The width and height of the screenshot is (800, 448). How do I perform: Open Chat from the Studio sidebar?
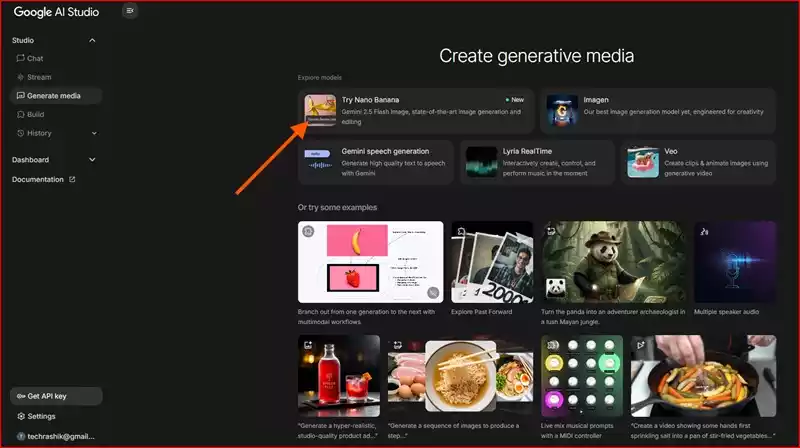[x=35, y=58]
